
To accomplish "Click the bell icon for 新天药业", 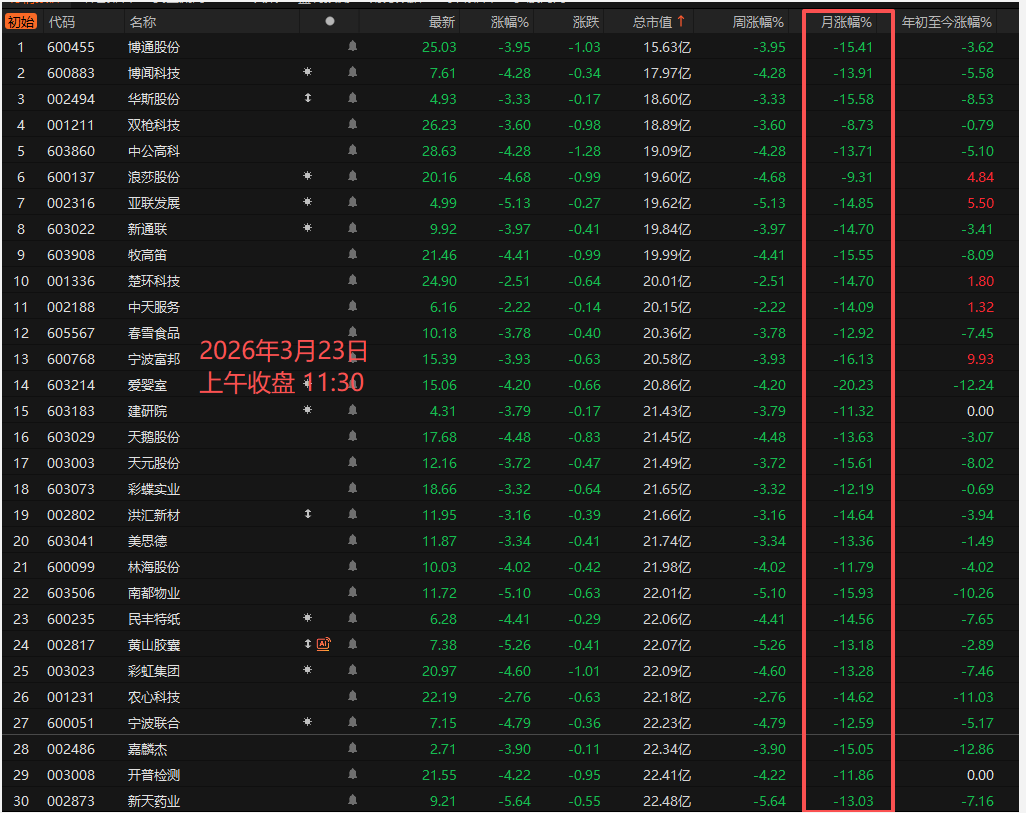I will [353, 800].
